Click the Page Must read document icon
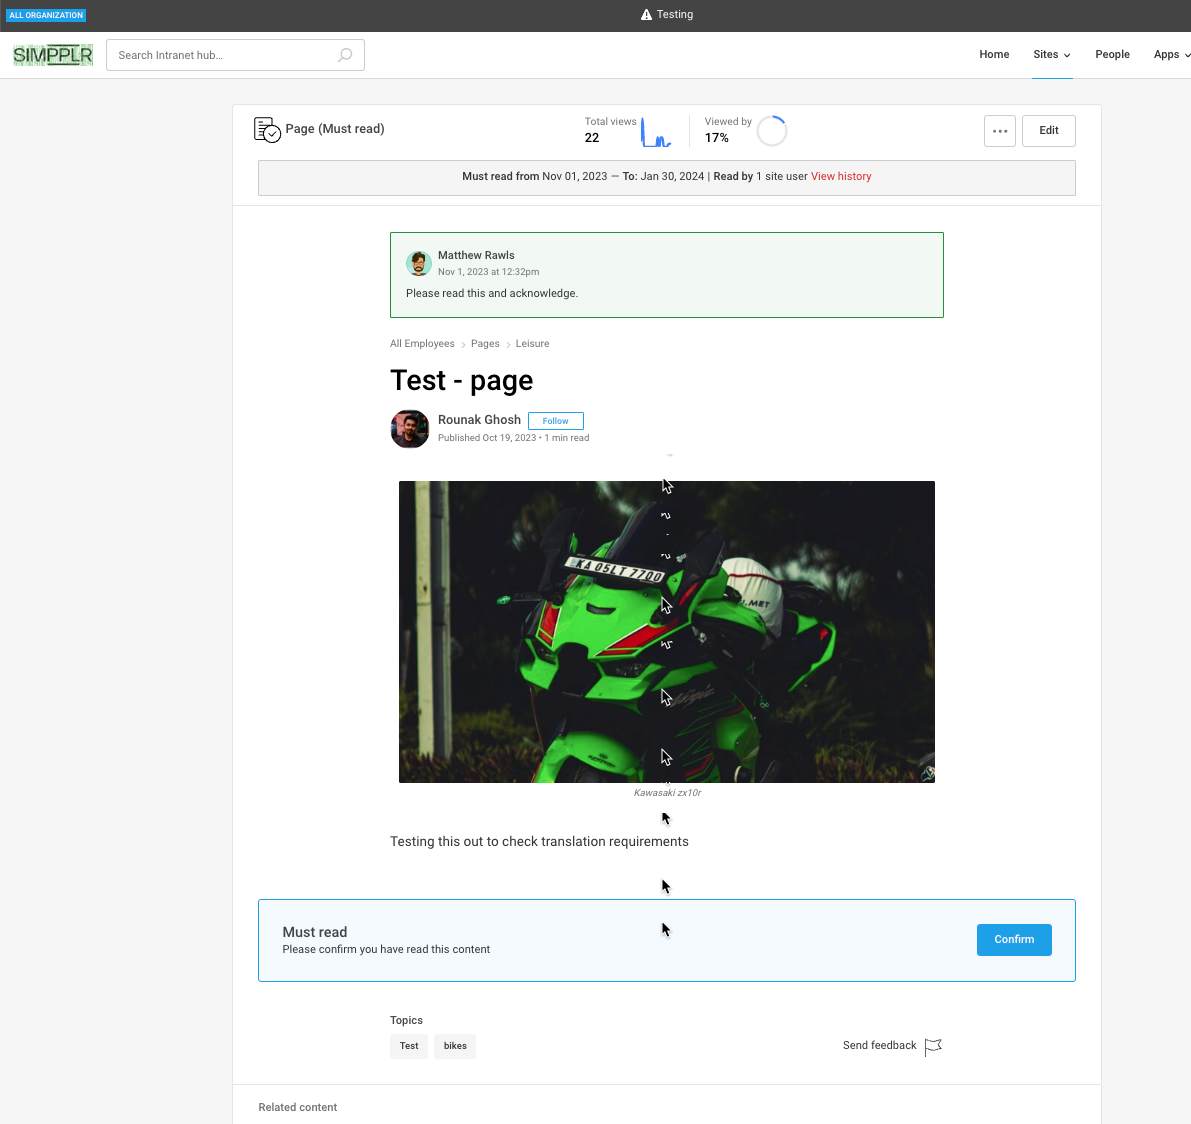The width and height of the screenshot is (1191, 1124). tap(267, 129)
